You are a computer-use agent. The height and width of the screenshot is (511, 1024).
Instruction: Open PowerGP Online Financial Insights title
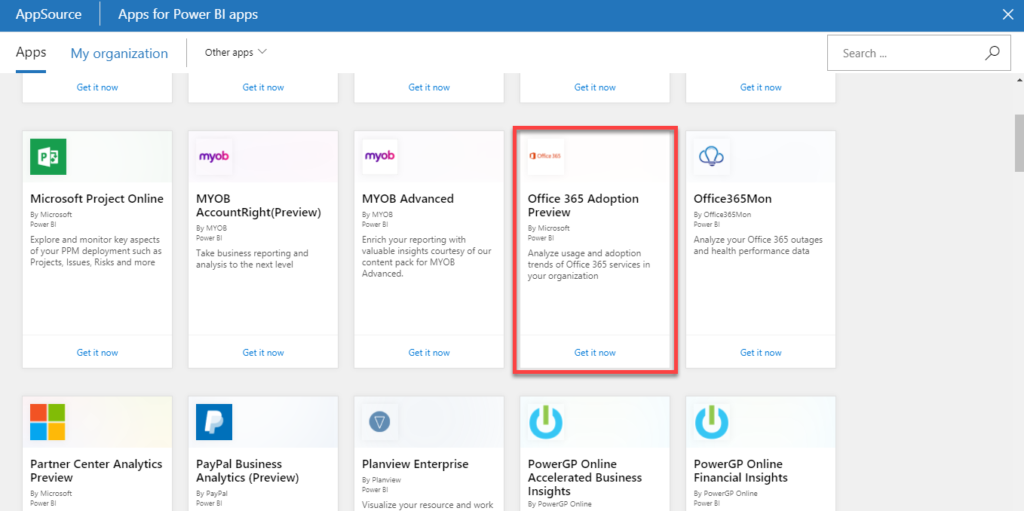[741, 470]
